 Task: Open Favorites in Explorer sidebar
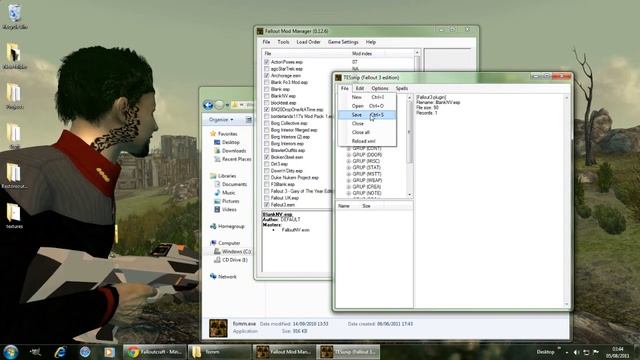[224, 134]
